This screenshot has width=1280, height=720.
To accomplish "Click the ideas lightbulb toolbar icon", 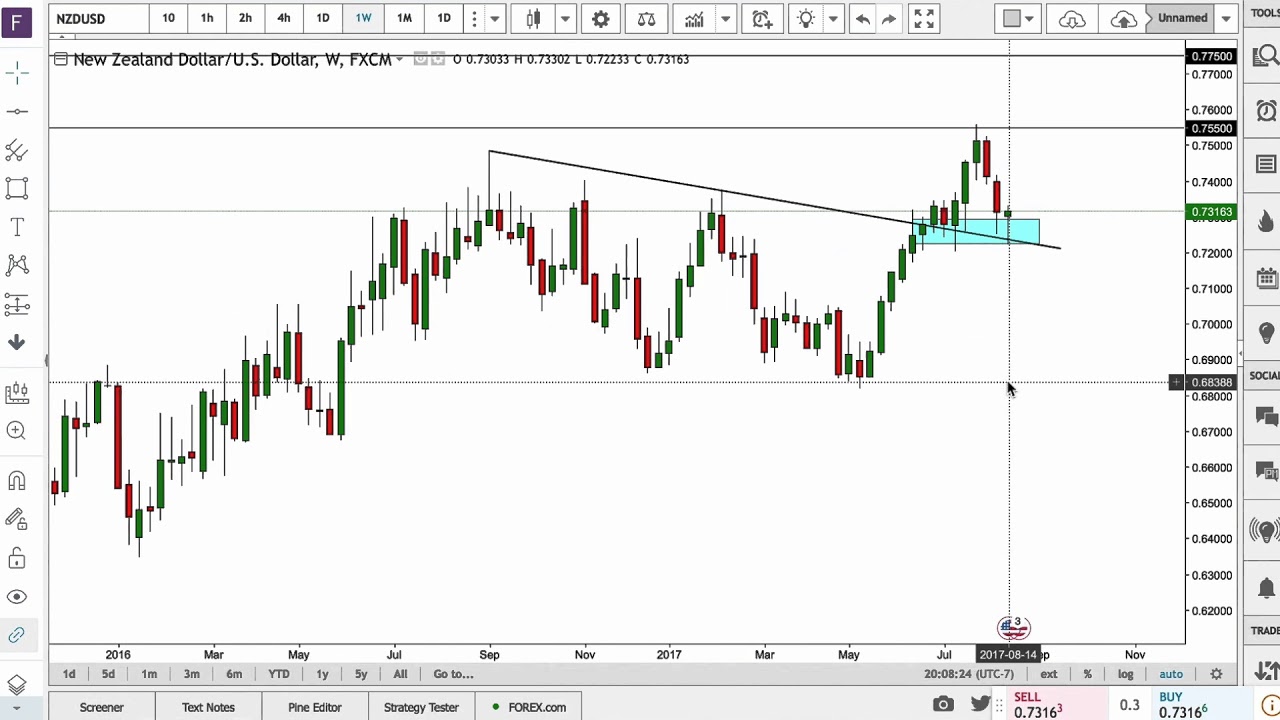I will [806, 18].
